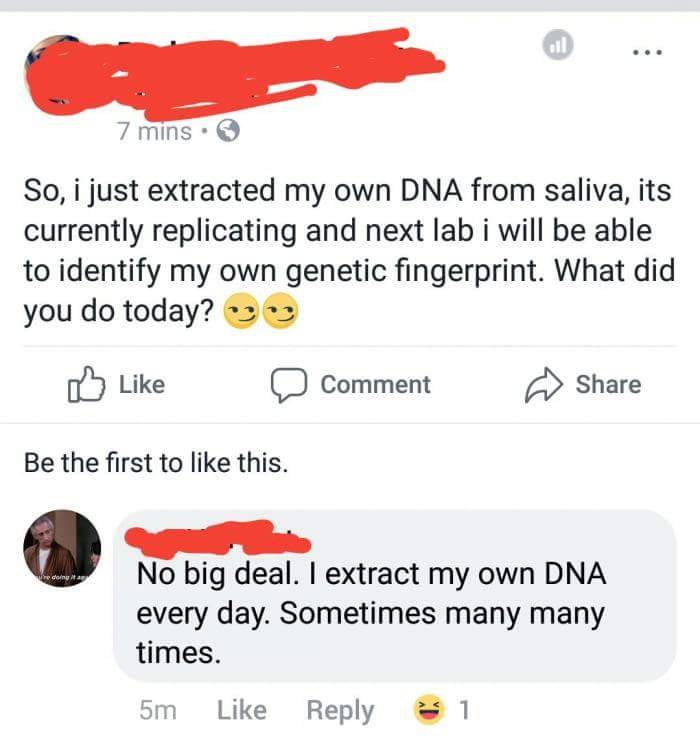700x742 pixels.
Task: Tap the thumbs-up Like icon under the post
Action: pos(86,385)
